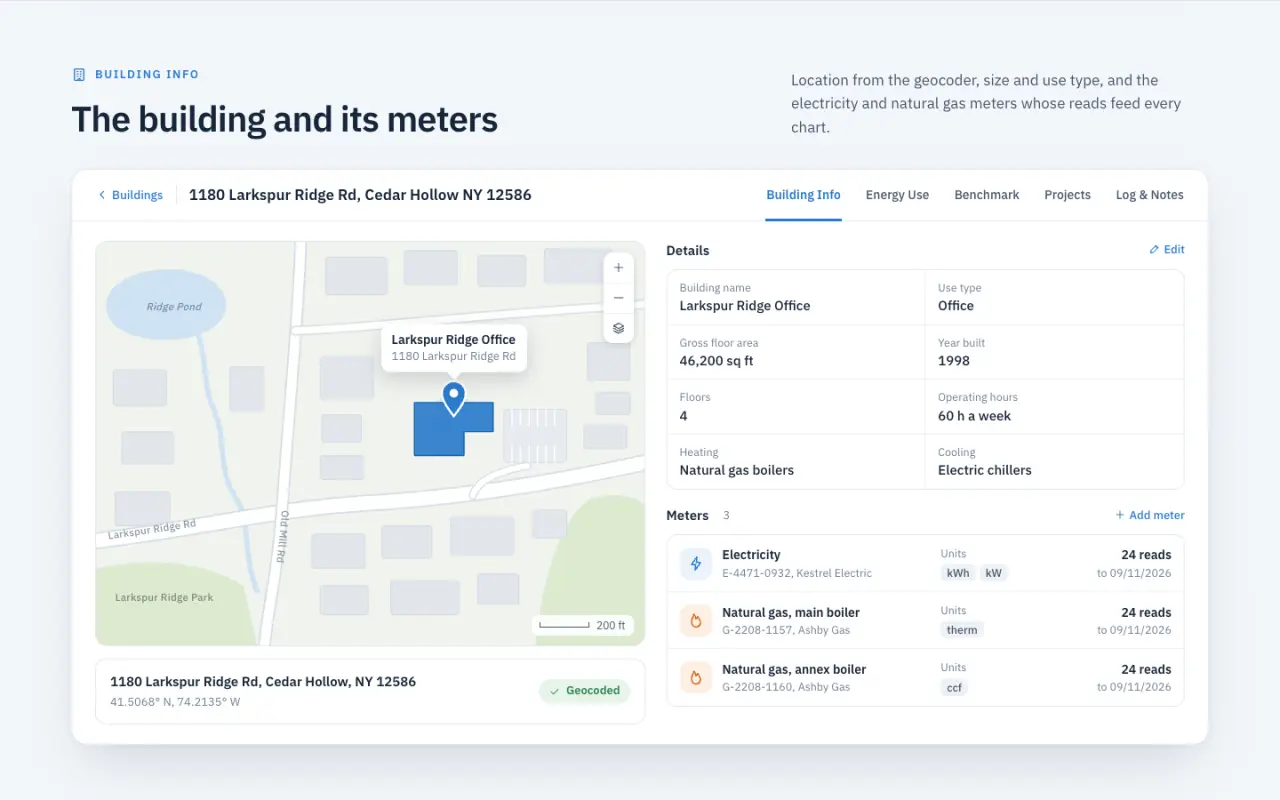
Task: Click the Building name value Larkspur Ridge Office
Action: [x=745, y=306]
